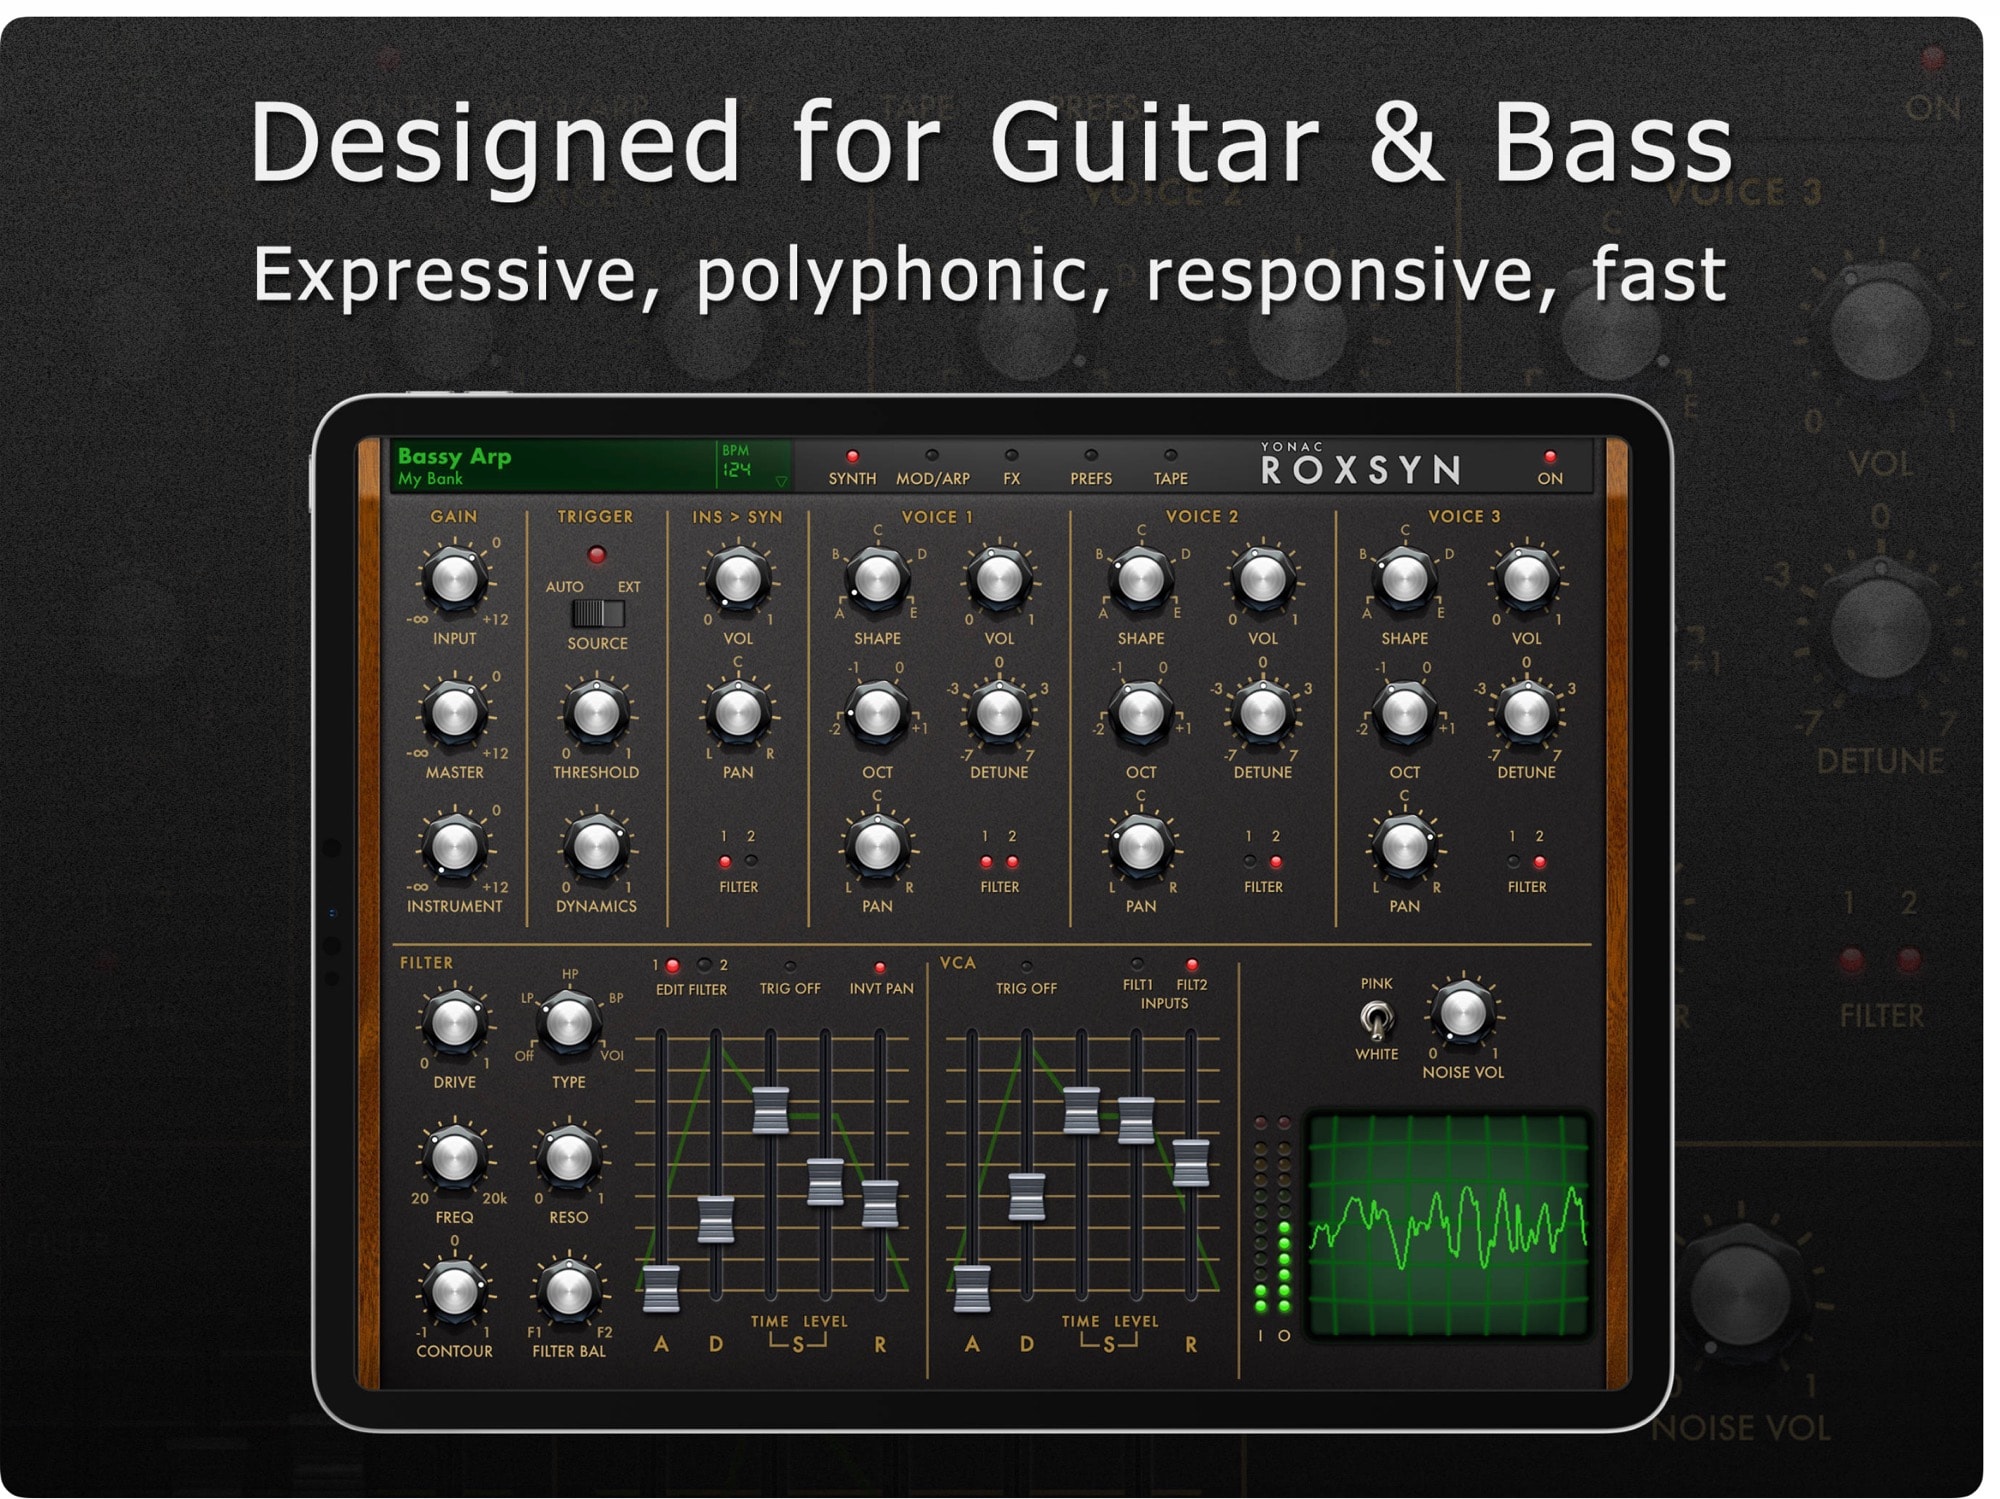Select EDIT FILTER 1 LED
The image size is (2000, 1499).
coord(673,966)
